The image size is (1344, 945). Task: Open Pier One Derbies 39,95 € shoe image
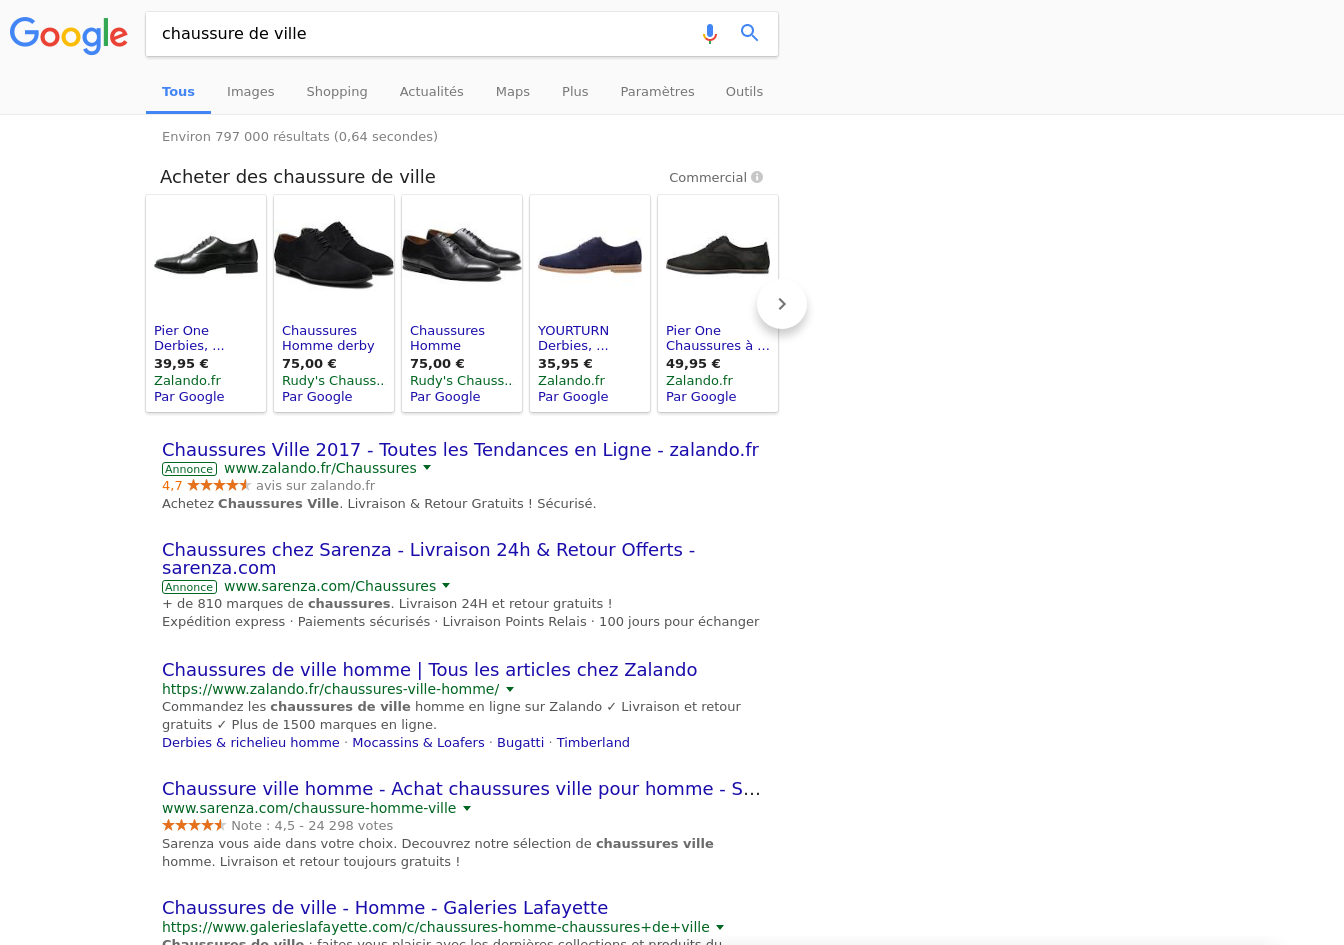(x=206, y=255)
